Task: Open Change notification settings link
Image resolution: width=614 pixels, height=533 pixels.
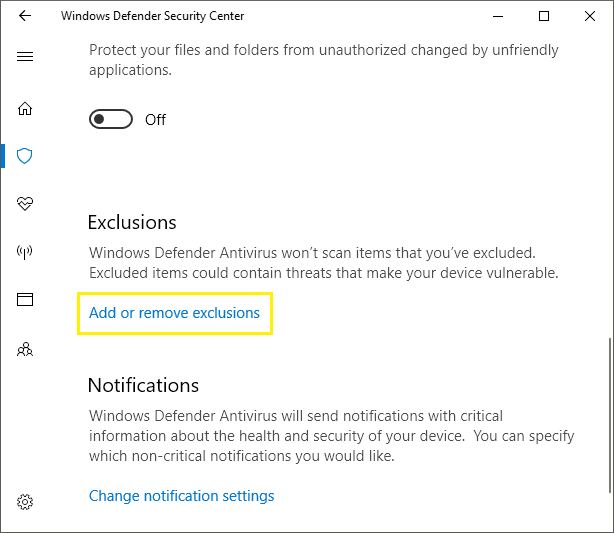Action: pyautogui.click(x=181, y=496)
